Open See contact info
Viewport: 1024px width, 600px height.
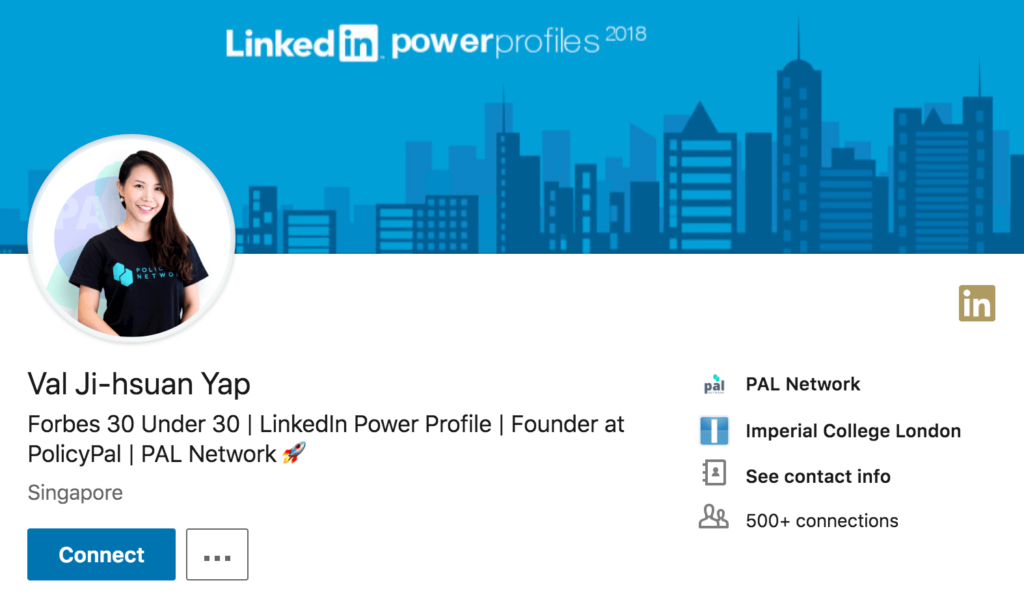pyautogui.click(x=818, y=476)
